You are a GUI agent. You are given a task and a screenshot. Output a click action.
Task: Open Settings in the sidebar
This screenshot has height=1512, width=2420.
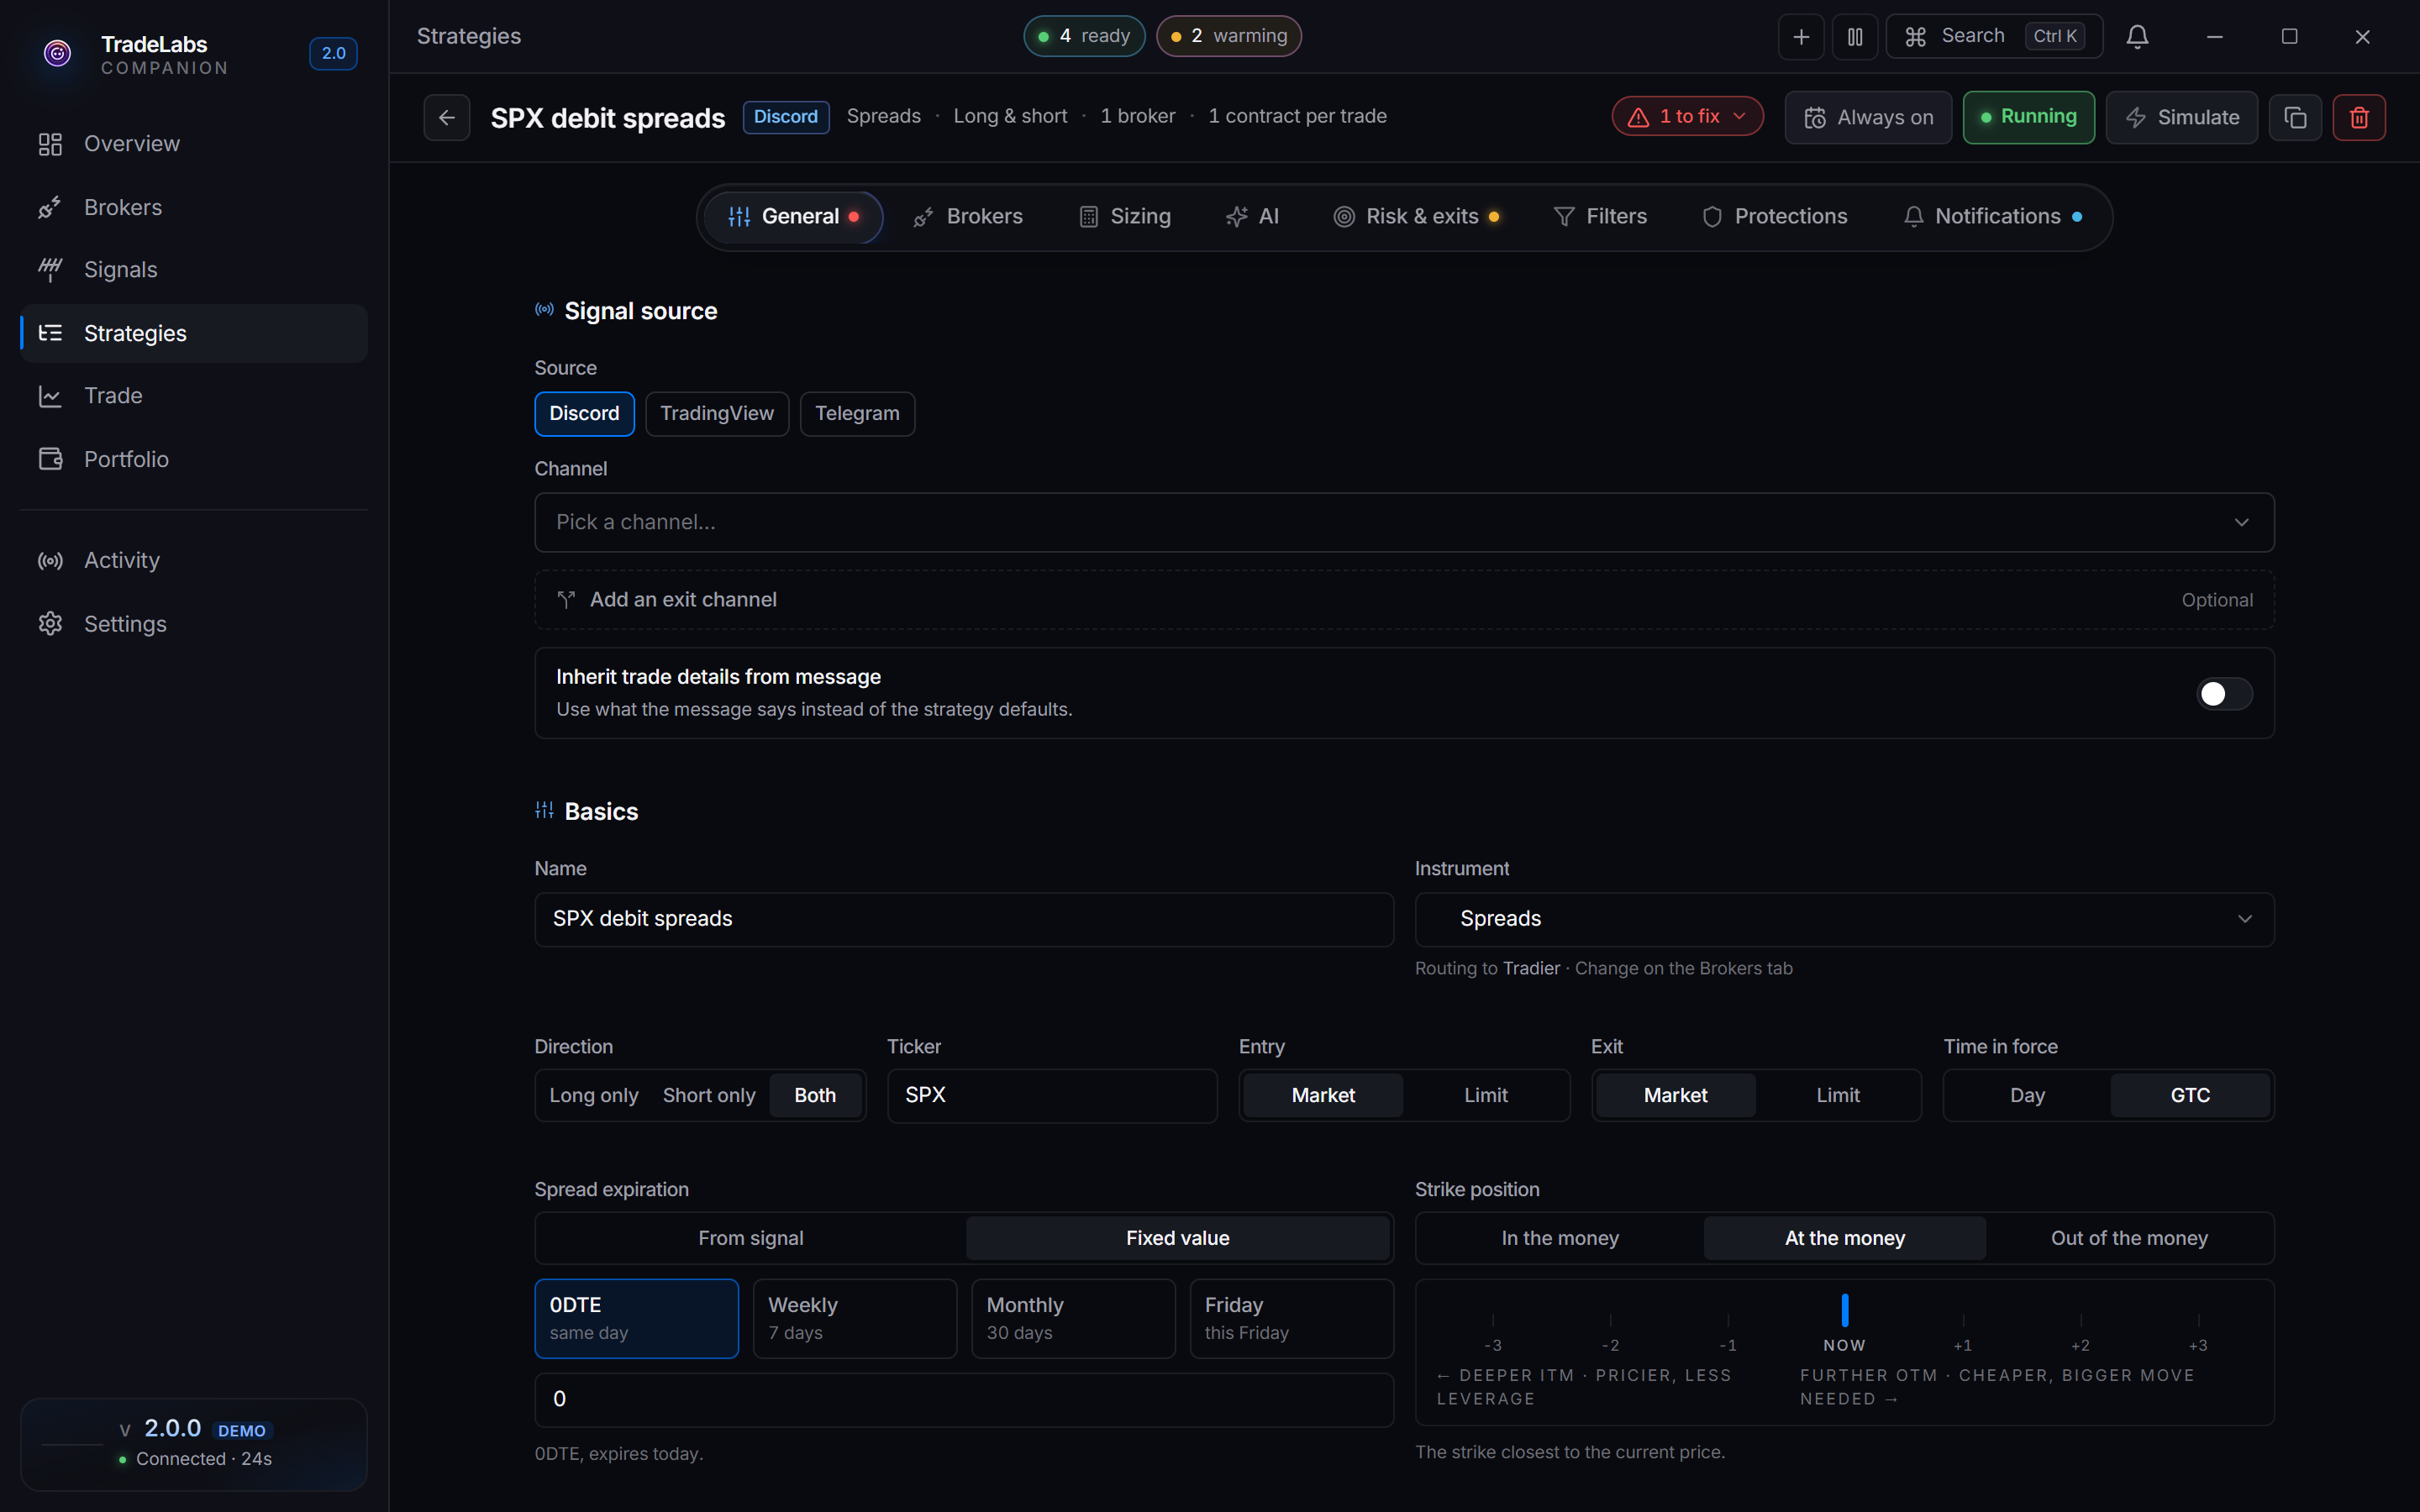[x=194, y=624]
